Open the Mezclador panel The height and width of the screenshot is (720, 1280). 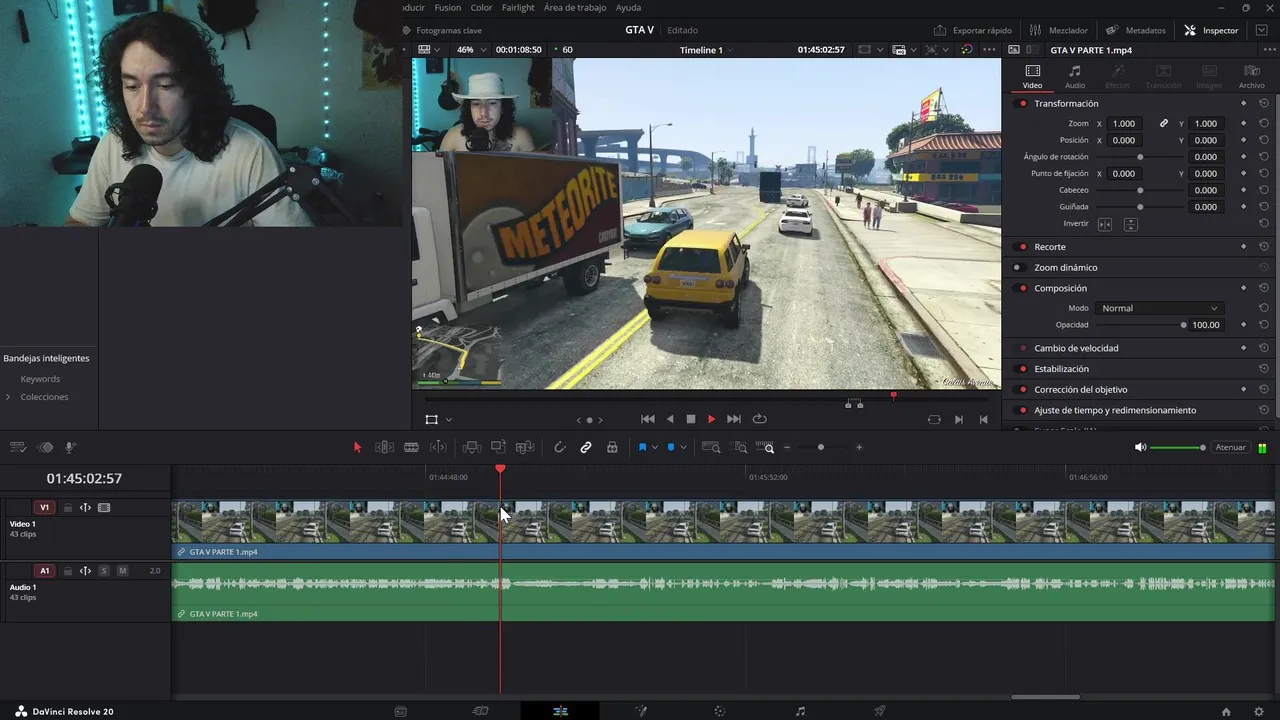1059,30
